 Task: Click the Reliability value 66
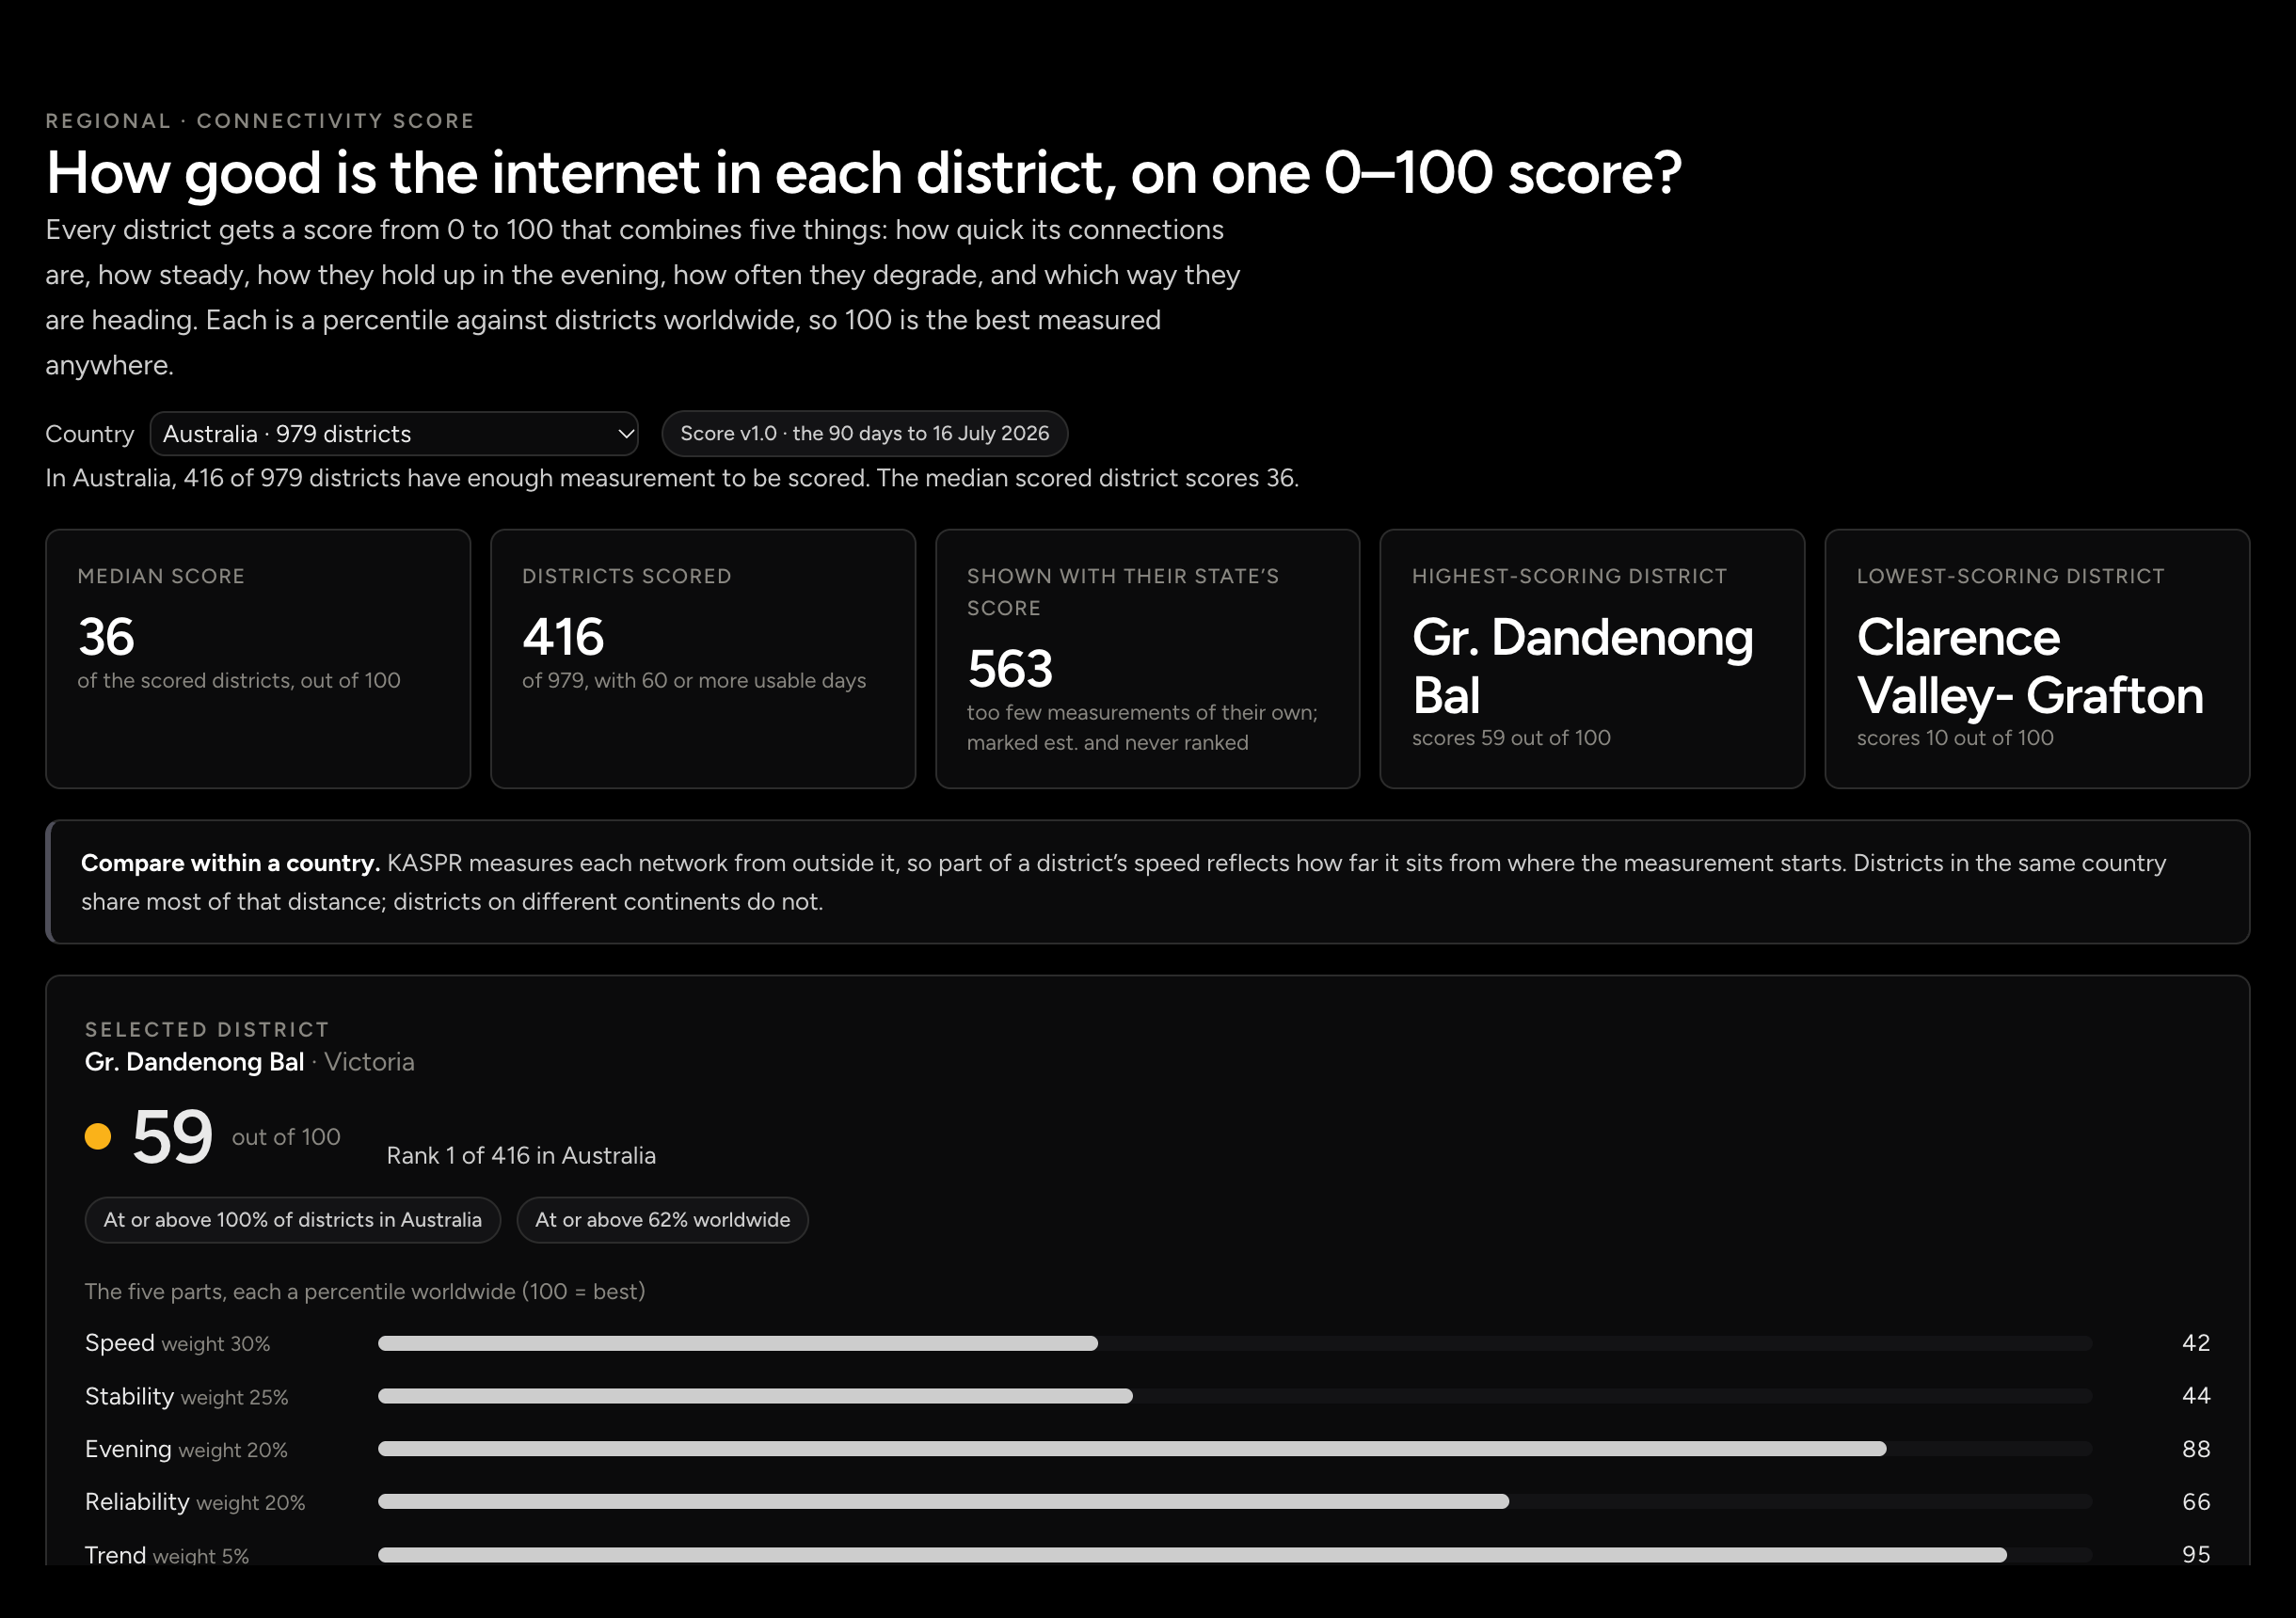[x=2196, y=1502]
